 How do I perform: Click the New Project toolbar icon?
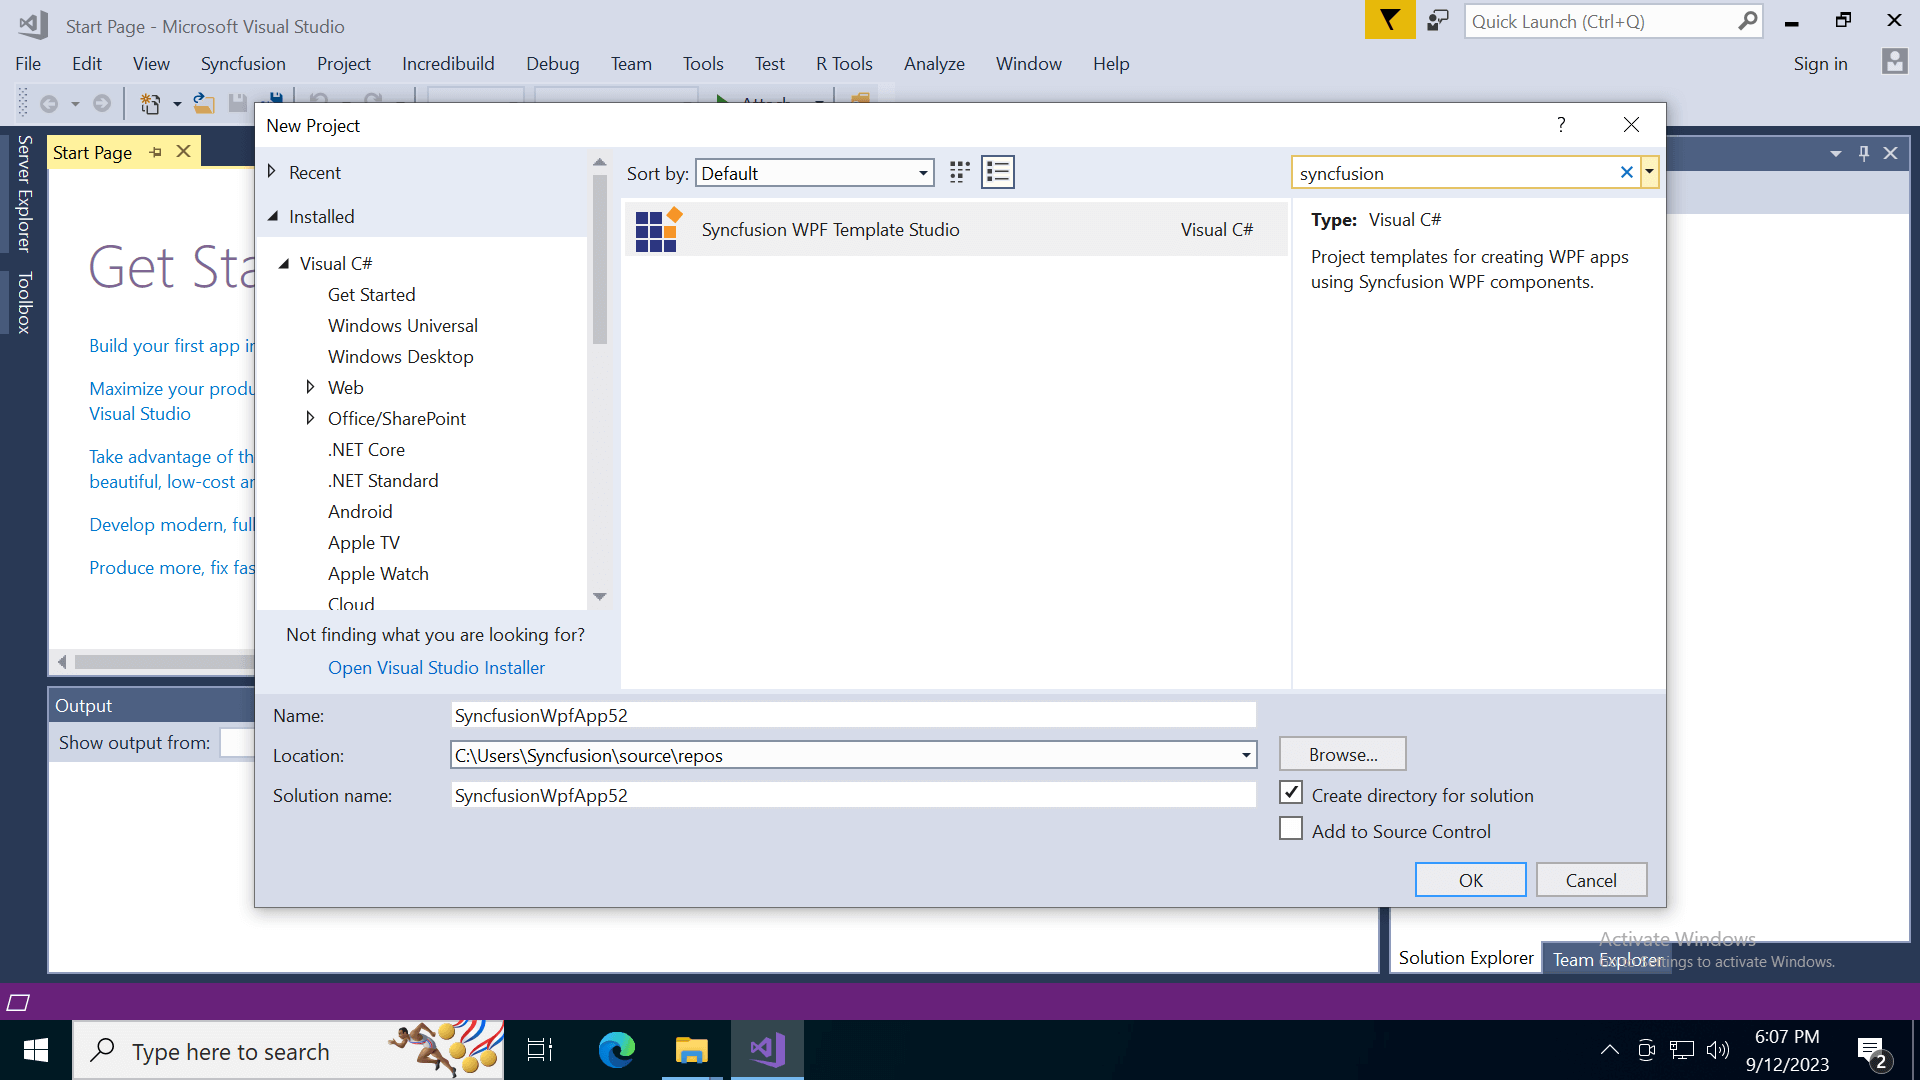(150, 103)
